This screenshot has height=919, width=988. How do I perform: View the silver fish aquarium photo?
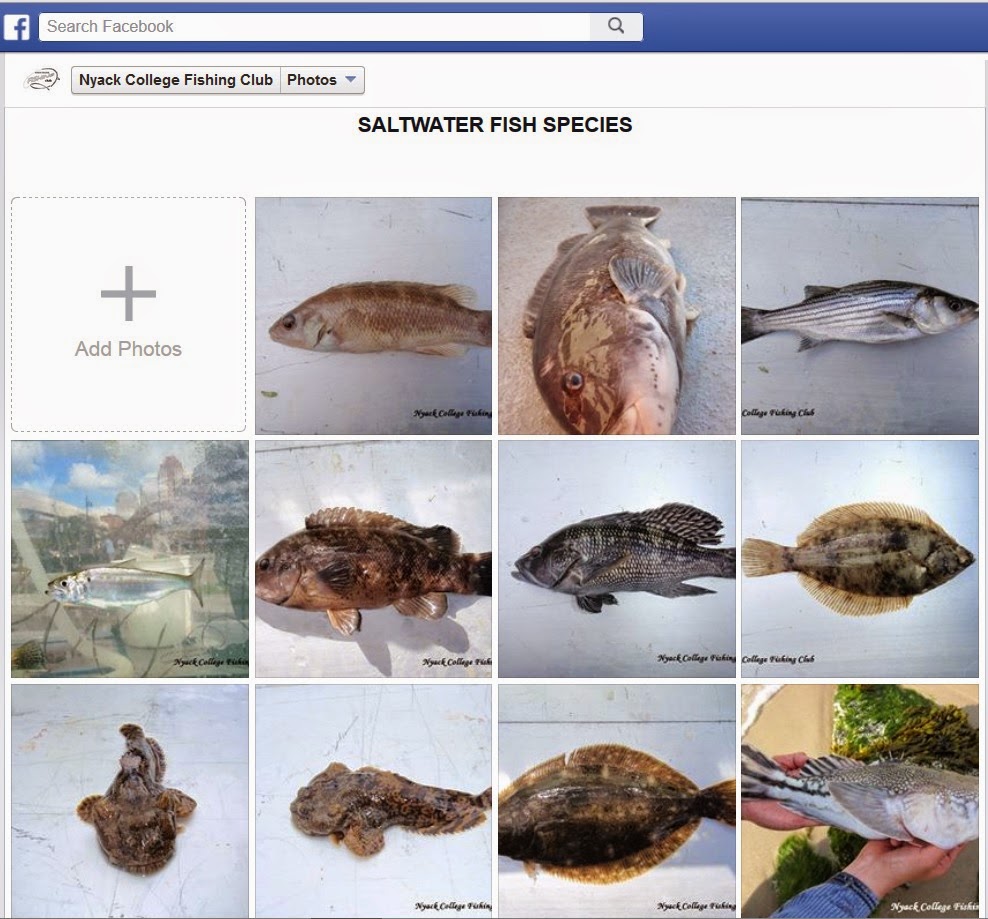click(x=128, y=558)
